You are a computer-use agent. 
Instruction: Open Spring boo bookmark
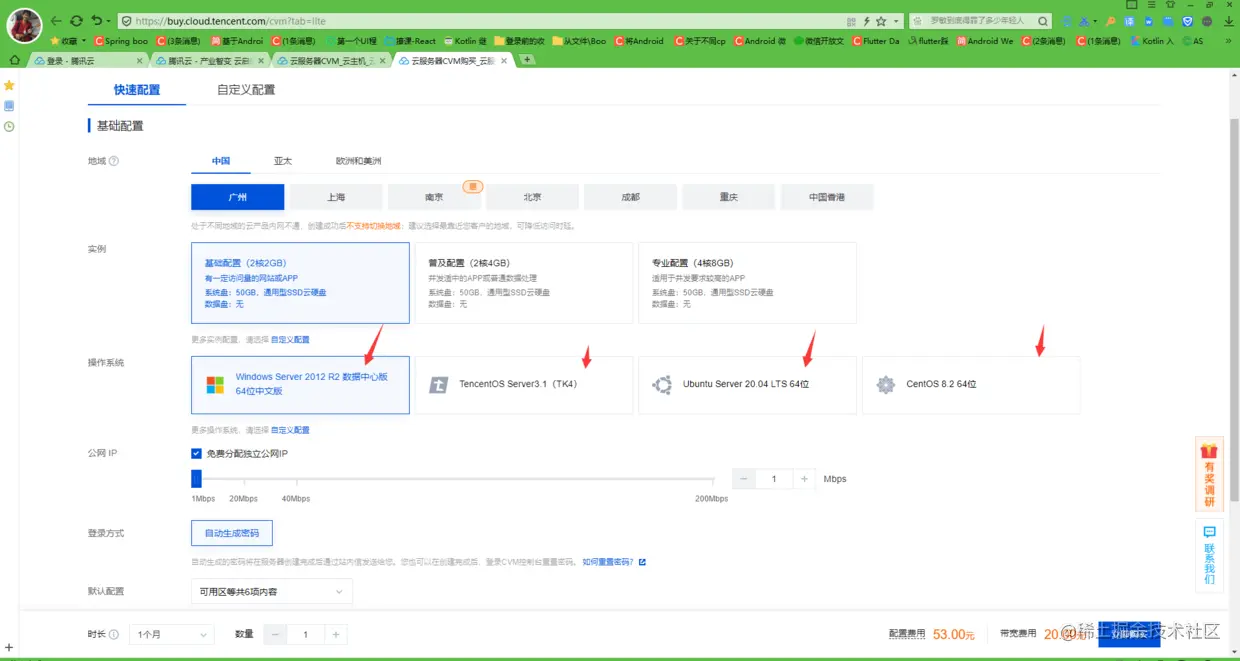click(x=120, y=41)
